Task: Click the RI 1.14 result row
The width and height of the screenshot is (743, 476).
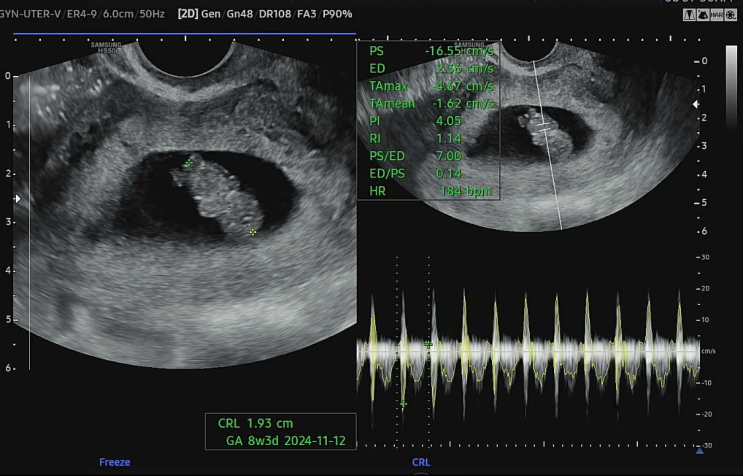Action: [415, 138]
